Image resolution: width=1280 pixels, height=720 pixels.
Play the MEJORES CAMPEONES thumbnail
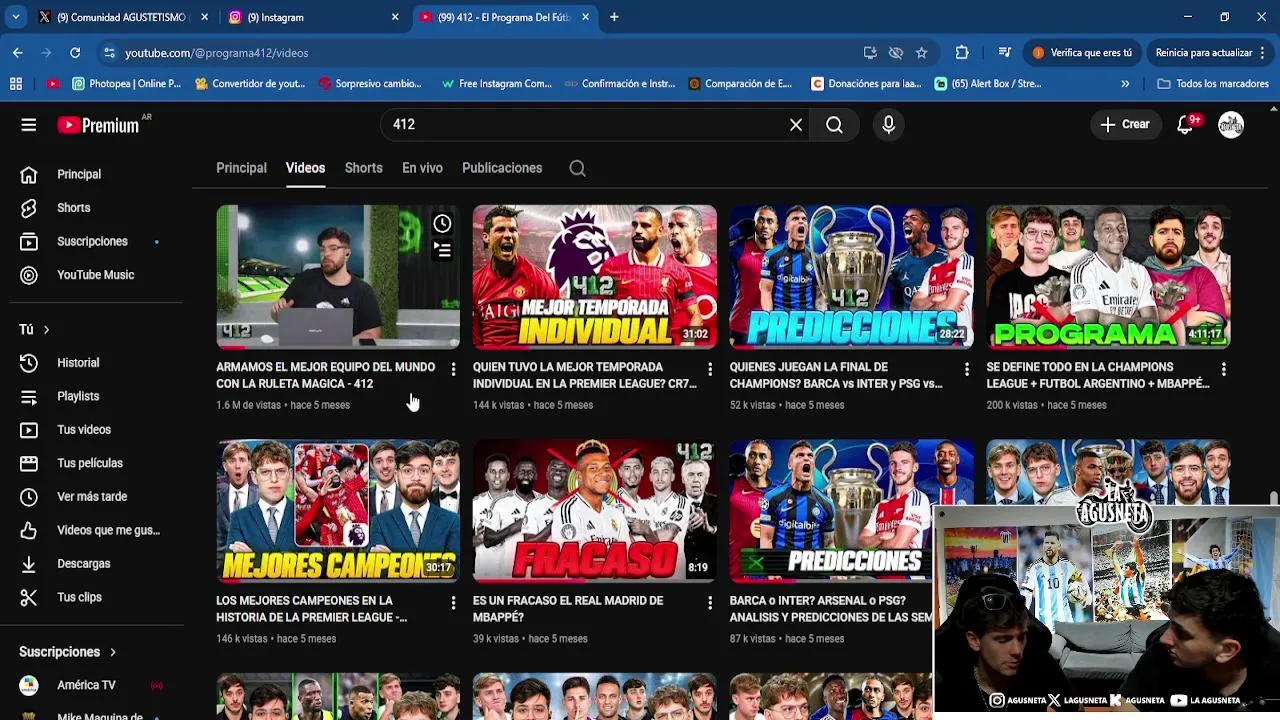[338, 510]
